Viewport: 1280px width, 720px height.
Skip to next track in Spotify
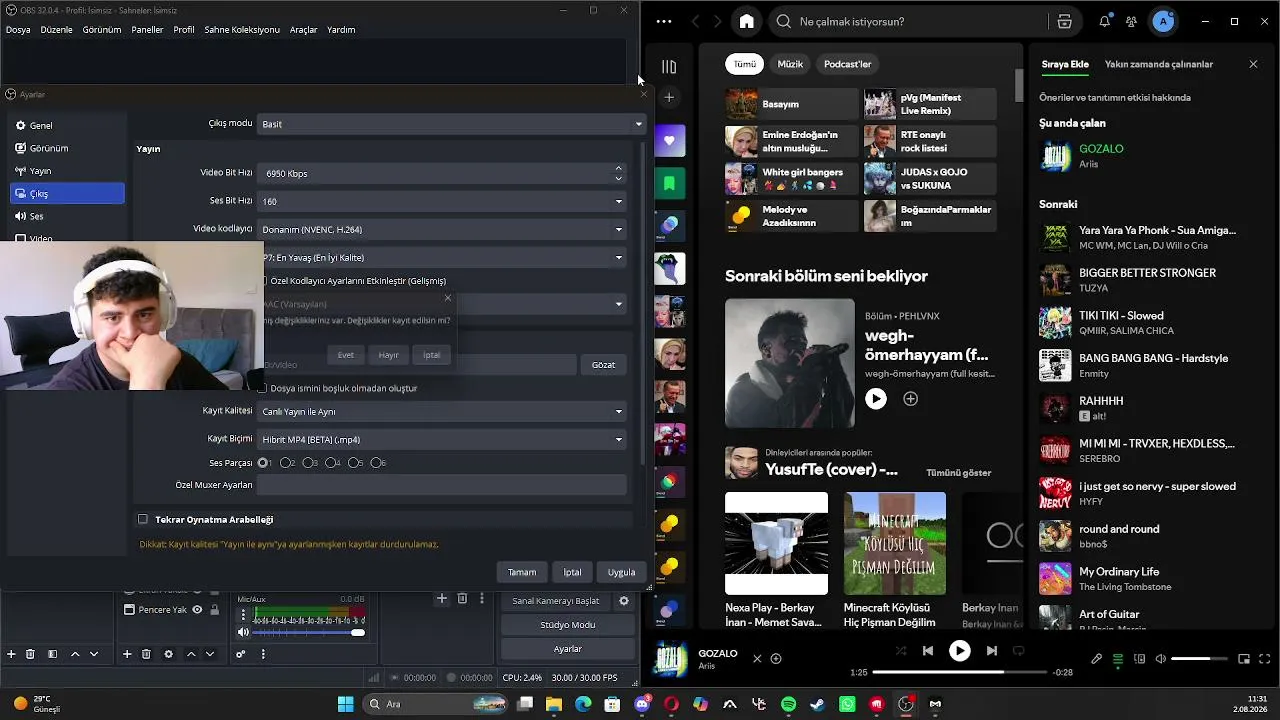(991, 651)
